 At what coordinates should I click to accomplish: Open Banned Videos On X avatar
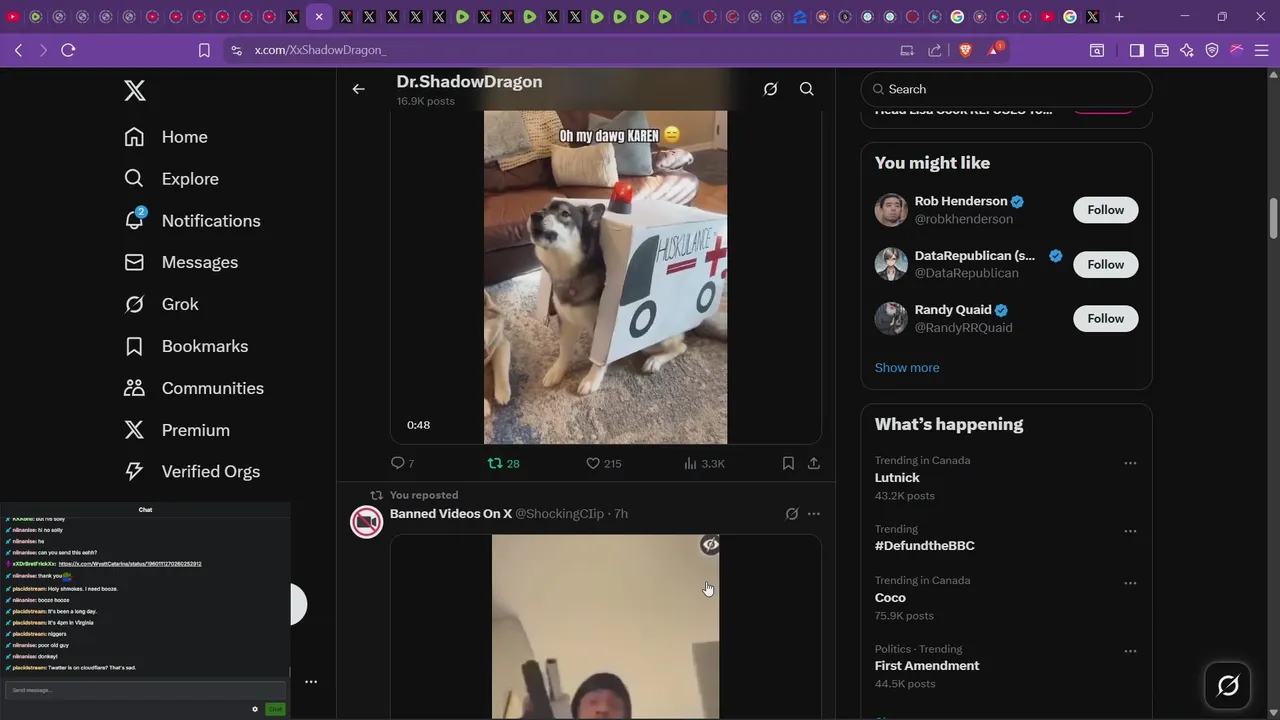click(367, 522)
